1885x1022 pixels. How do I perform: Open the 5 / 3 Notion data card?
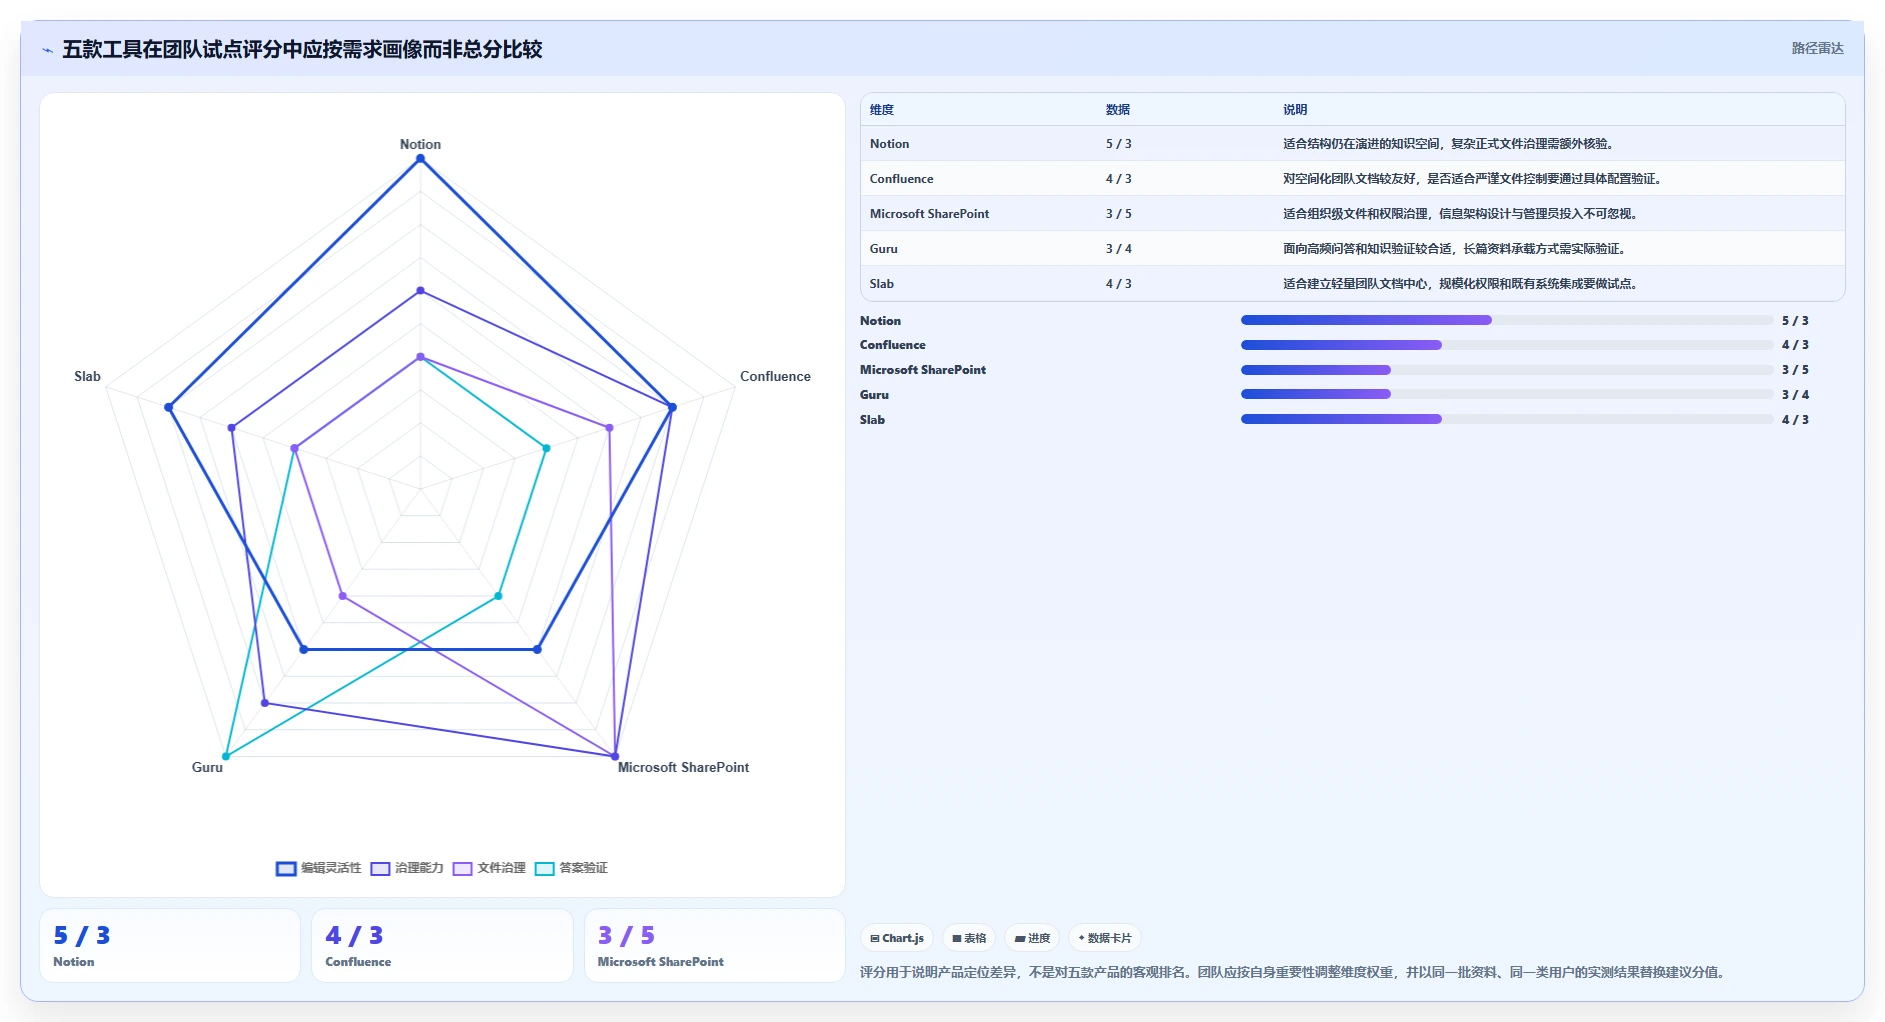[x=170, y=945]
